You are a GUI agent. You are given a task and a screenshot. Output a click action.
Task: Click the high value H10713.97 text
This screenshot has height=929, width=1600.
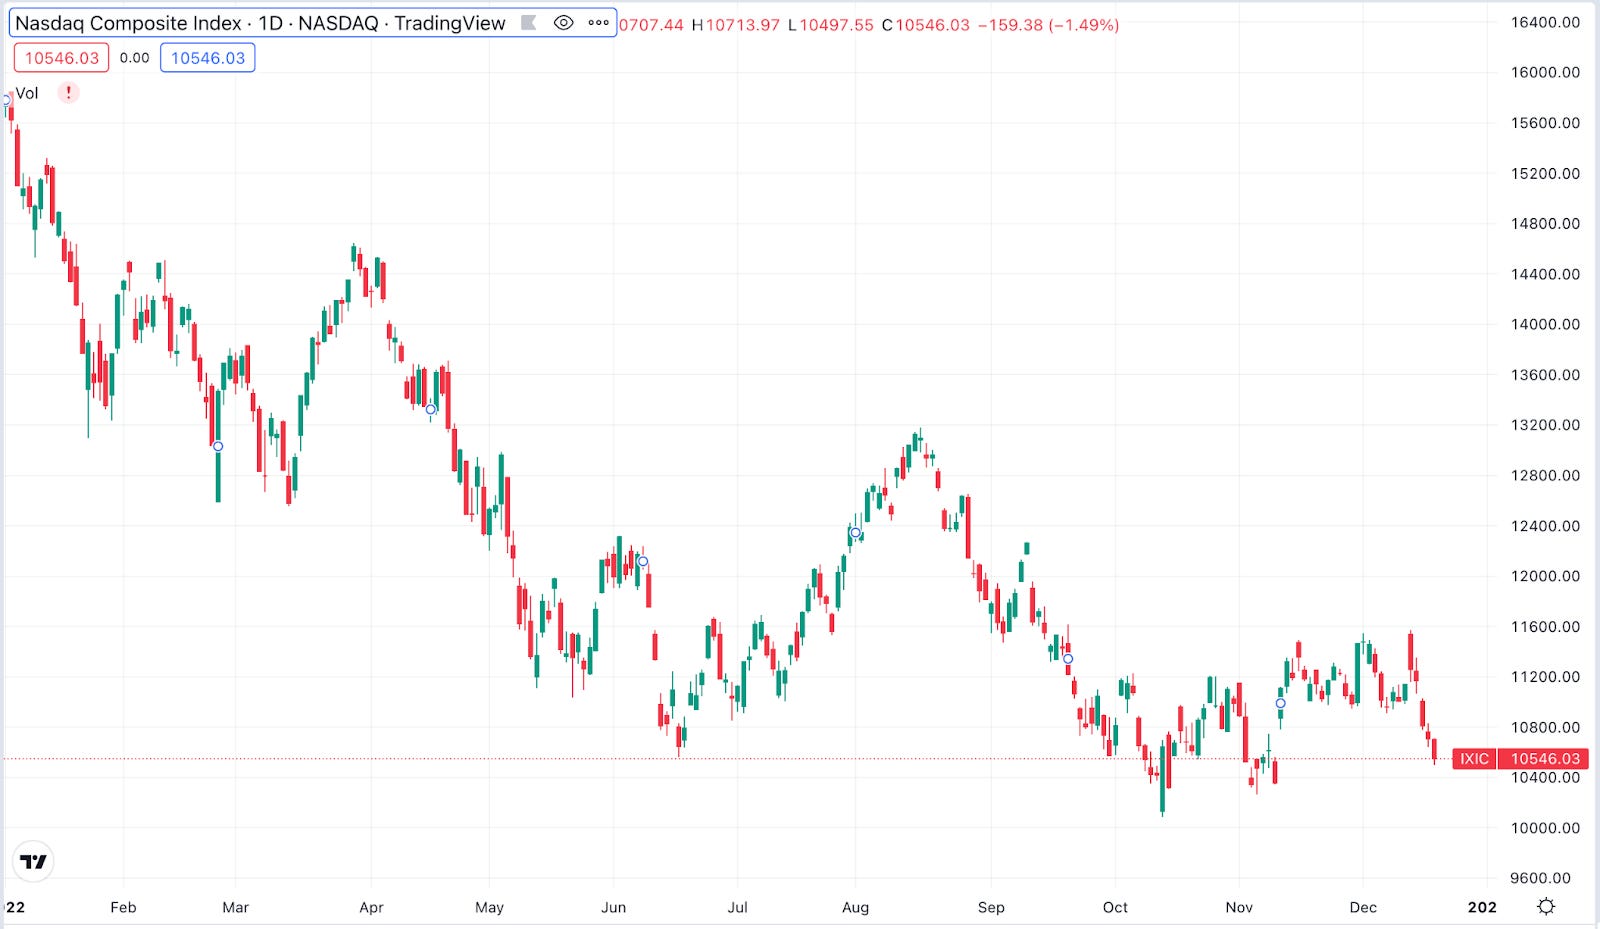point(735,25)
